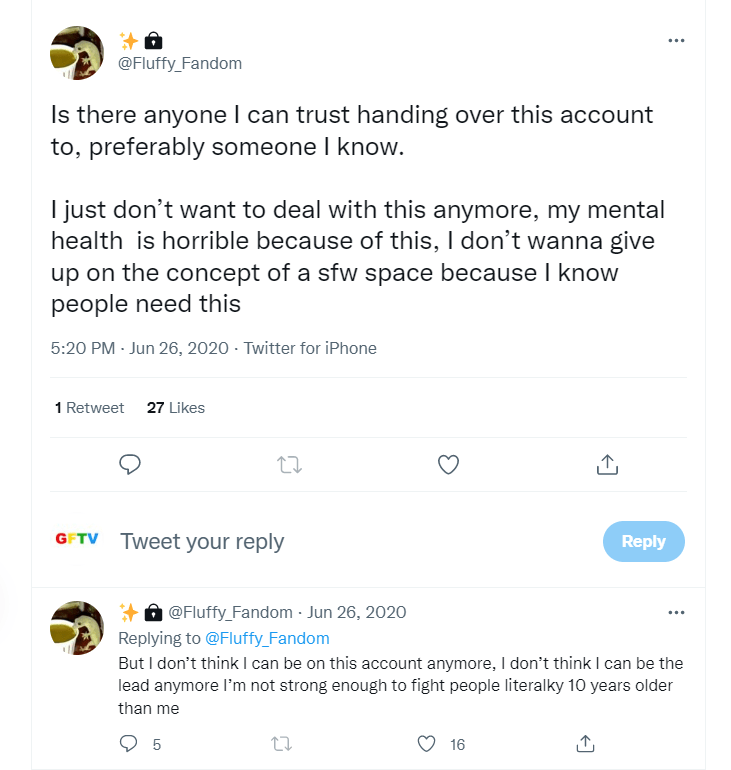View the 1 Retweet list
The image size is (731, 770).
pyautogui.click(x=90, y=407)
